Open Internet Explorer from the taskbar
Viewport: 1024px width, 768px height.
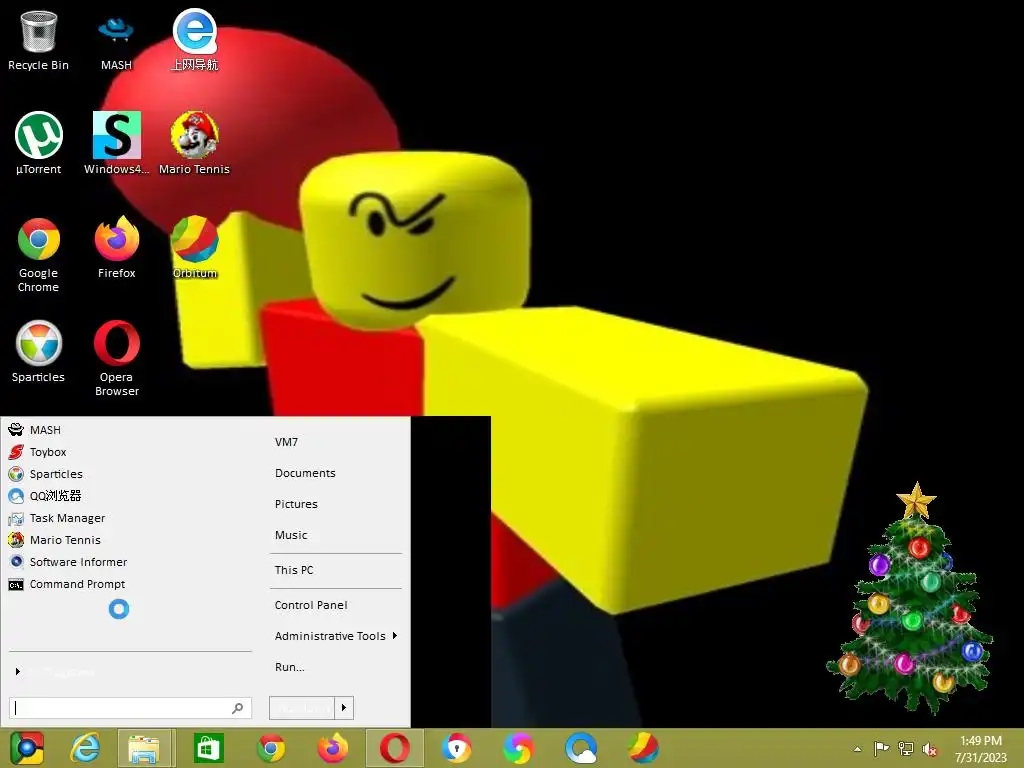click(x=85, y=748)
